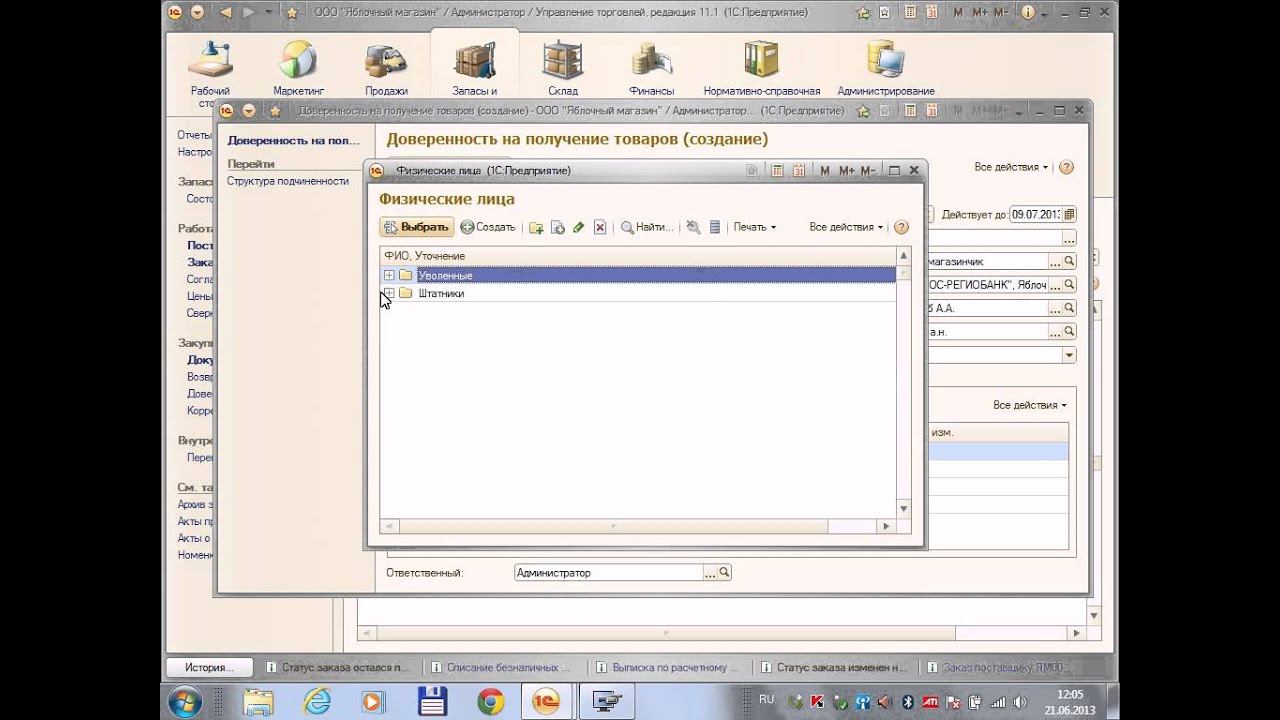Open Windows Start menu
This screenshot has width=1280, height=720.
[186, 702]
